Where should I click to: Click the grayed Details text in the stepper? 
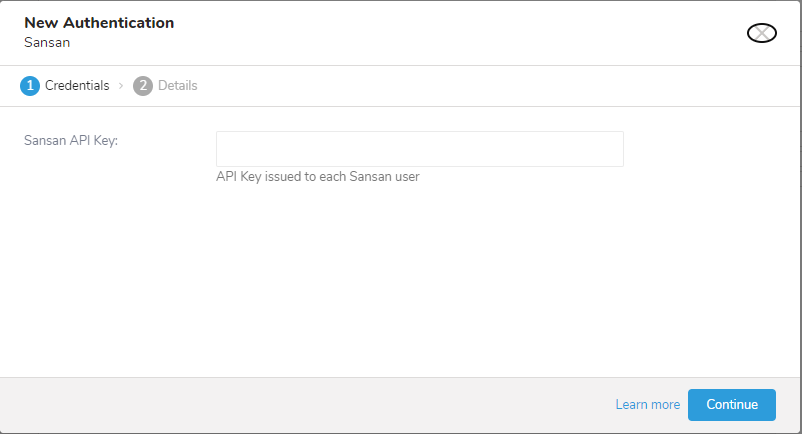178,86
